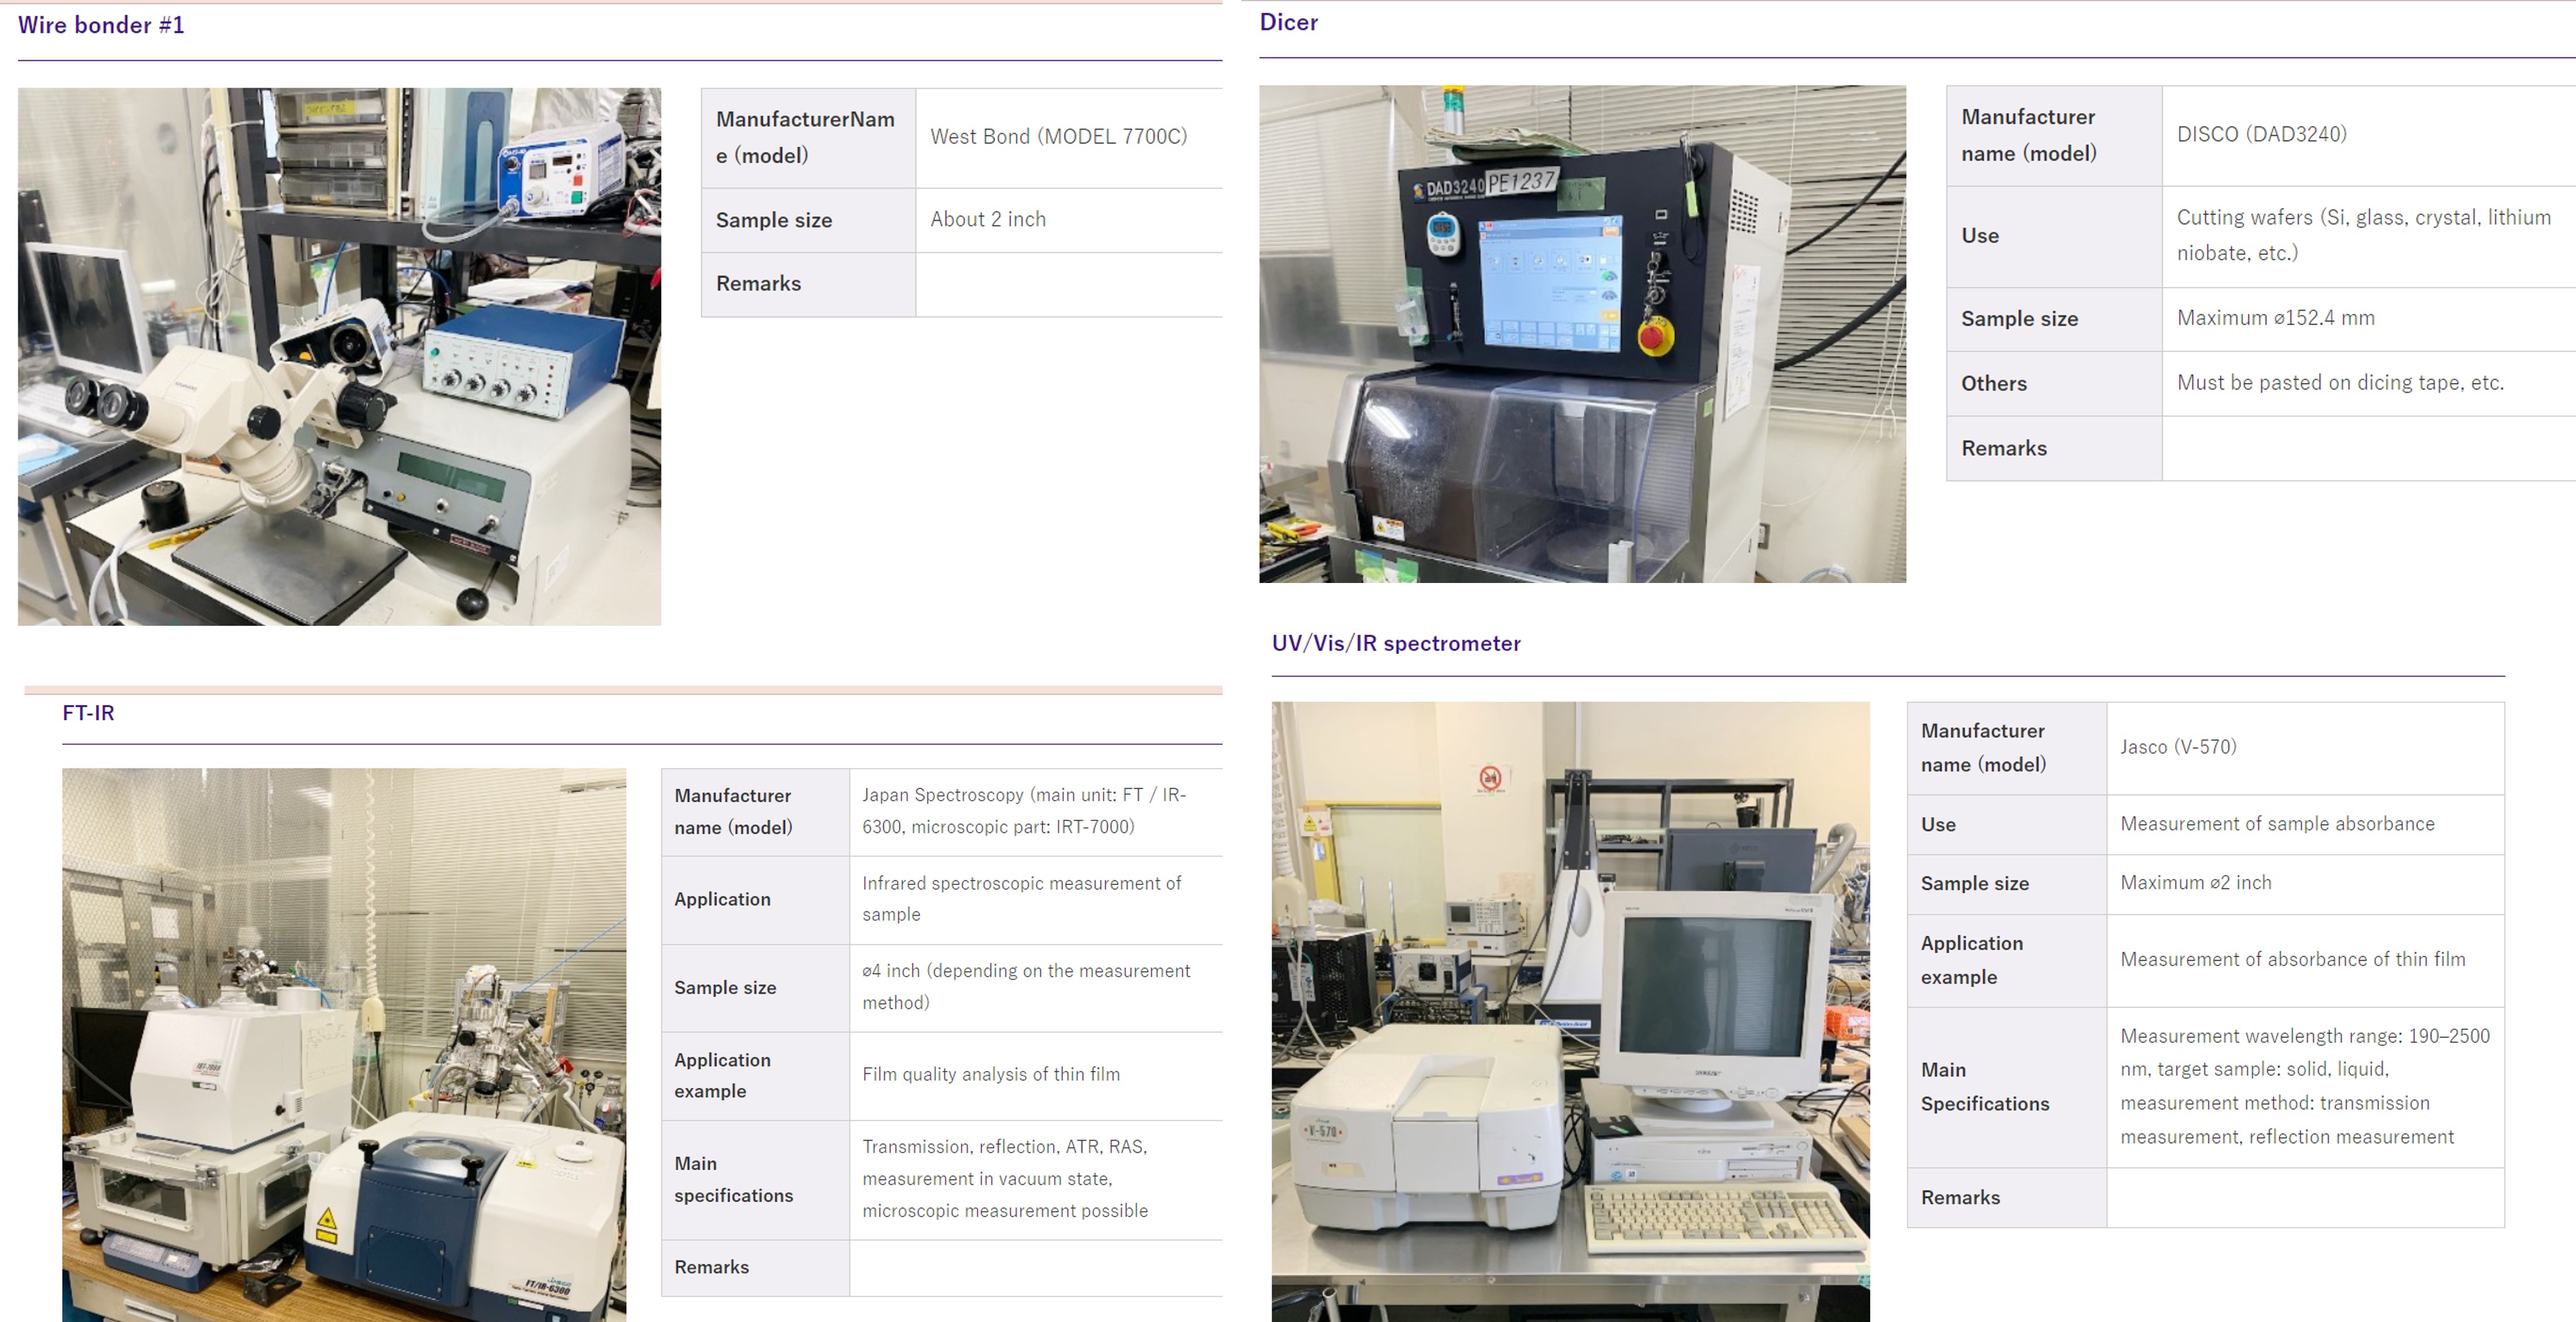Click 'Sample size' label in Wire bonder table
The image size is (2576, 1322).
(808, 220)
